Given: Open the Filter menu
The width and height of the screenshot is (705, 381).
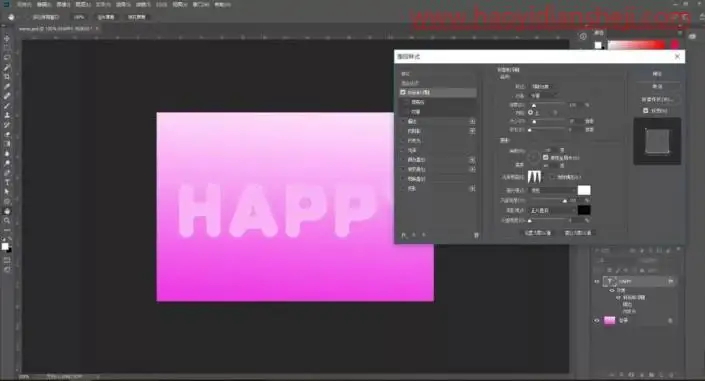Looking at the screenshot, I should coord(143,4).
